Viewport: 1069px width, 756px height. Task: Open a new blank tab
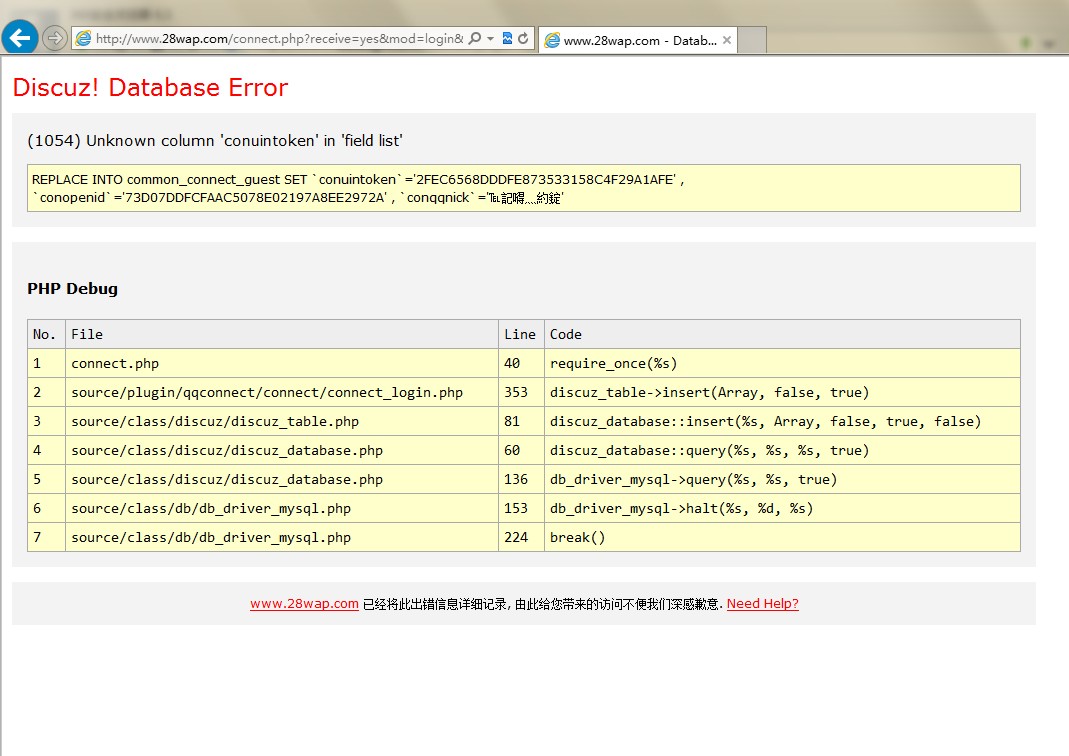pyautogui.click(x=752, y=41)
